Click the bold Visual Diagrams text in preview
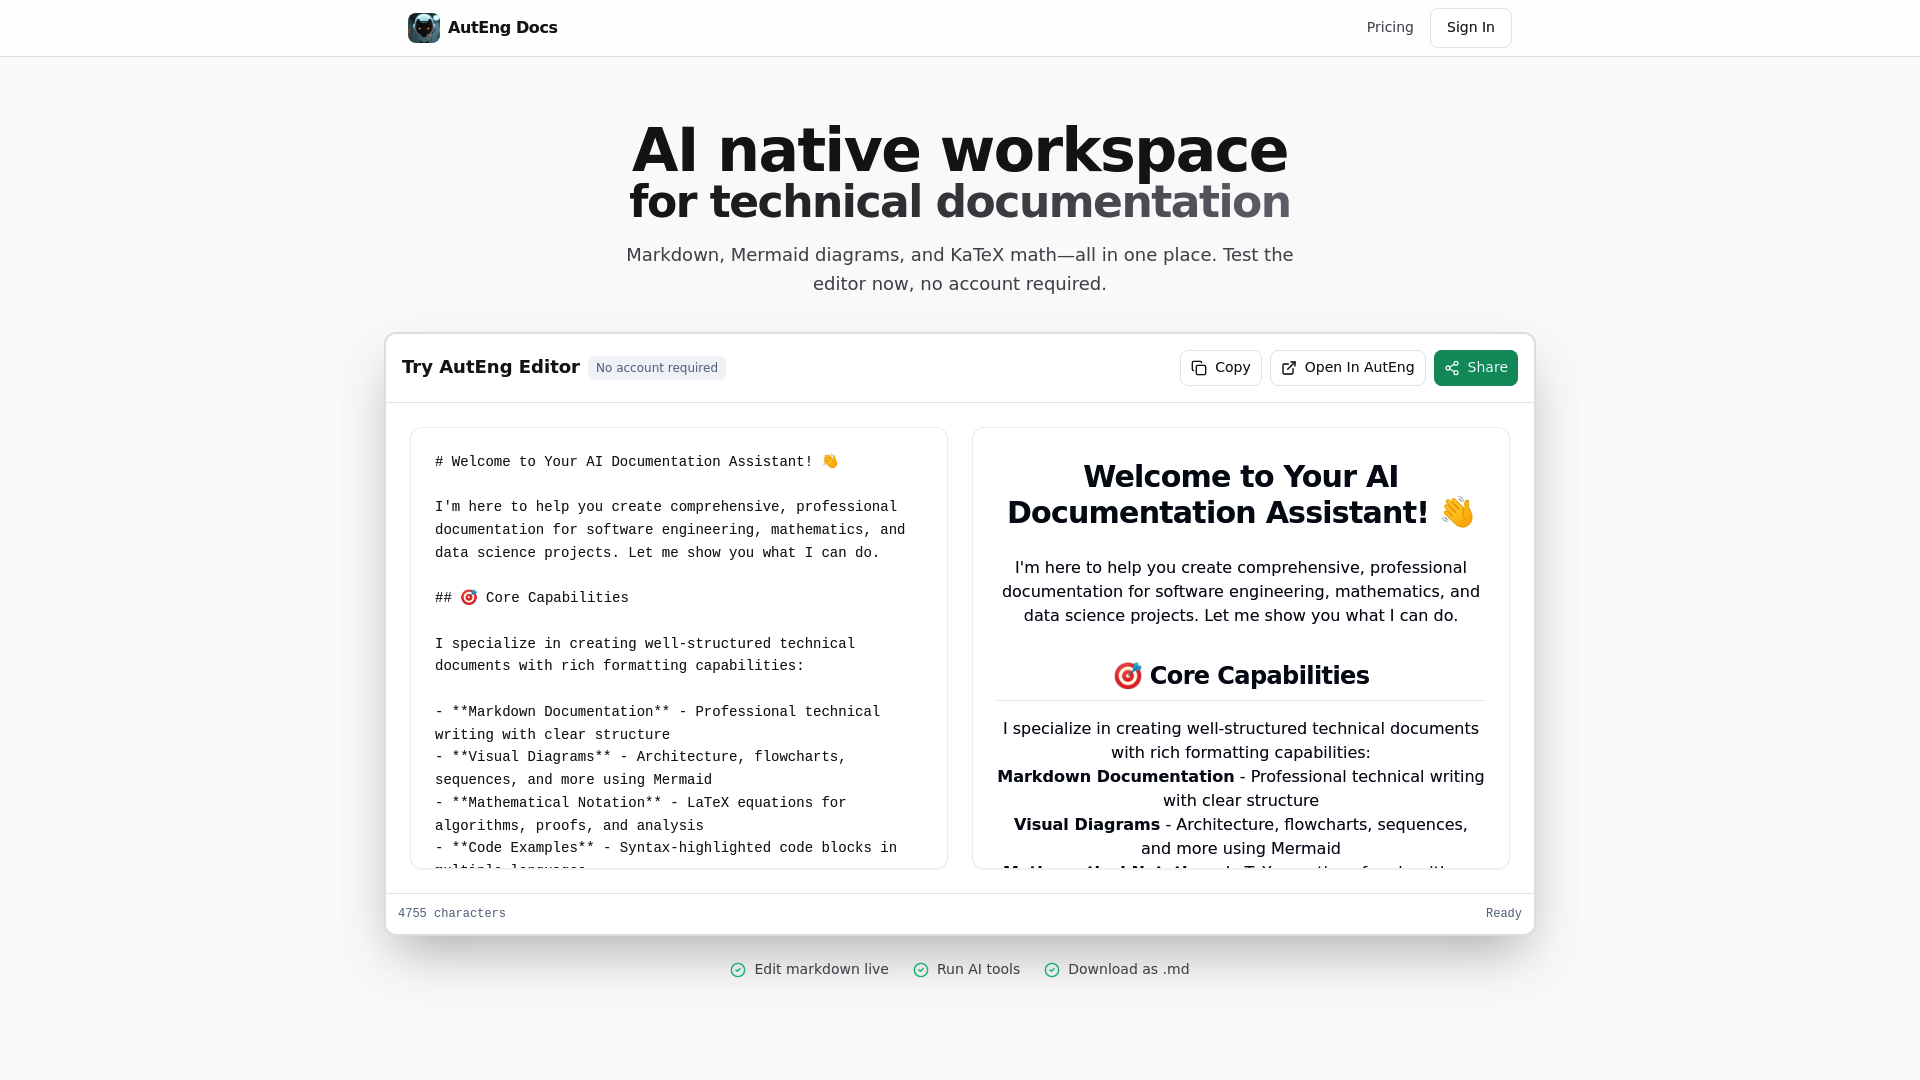1920x1080 pixels. (x=1086, y=825)
